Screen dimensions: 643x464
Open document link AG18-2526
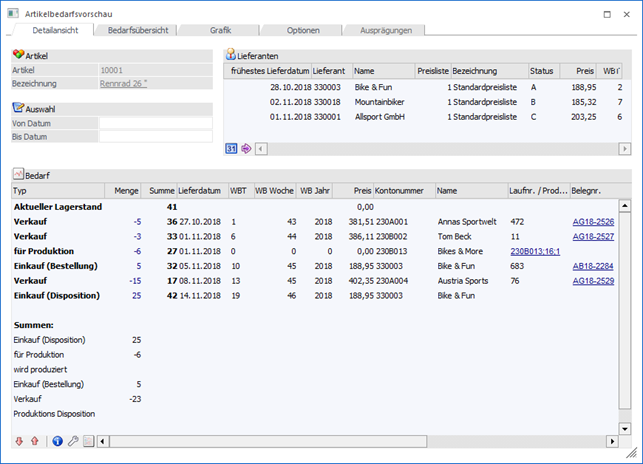pos(594,221)
